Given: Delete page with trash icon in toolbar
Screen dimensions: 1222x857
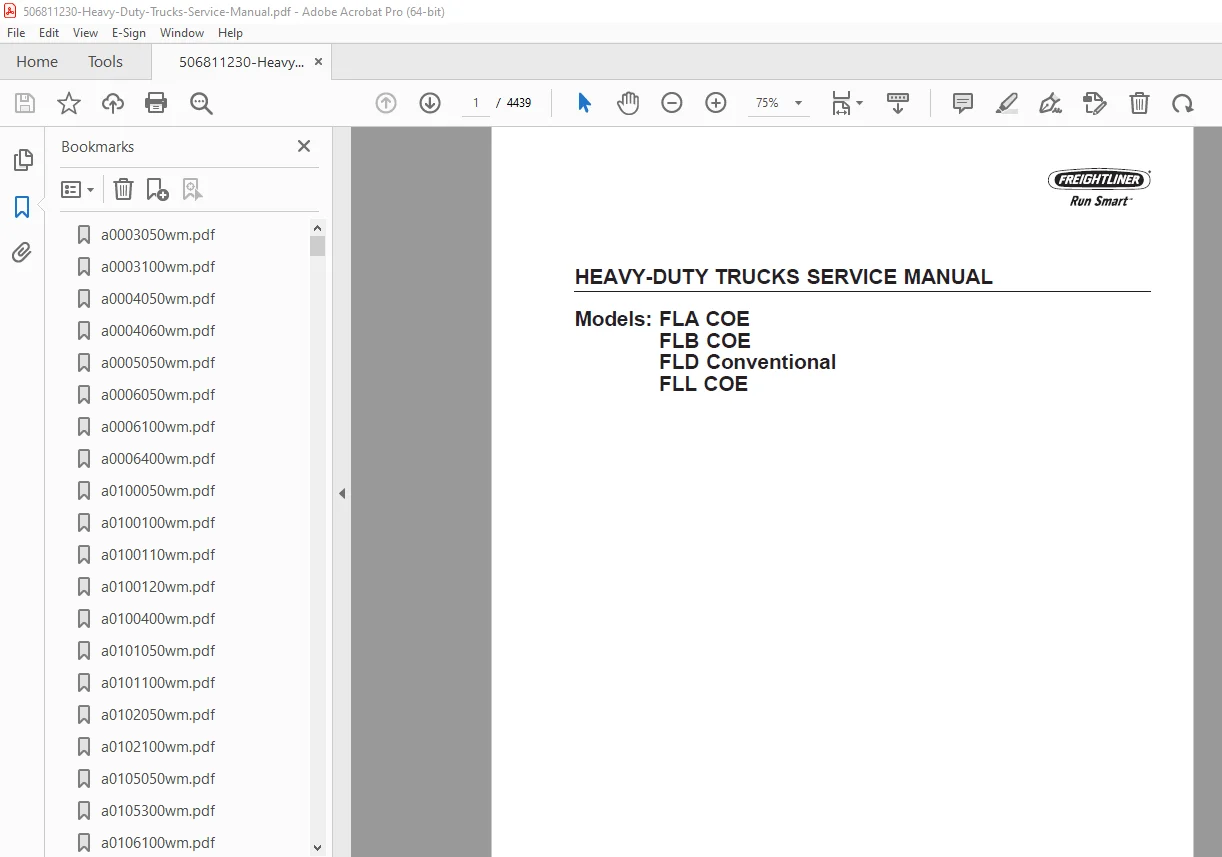Looking at the screenshot, I should coord(1139,103).
